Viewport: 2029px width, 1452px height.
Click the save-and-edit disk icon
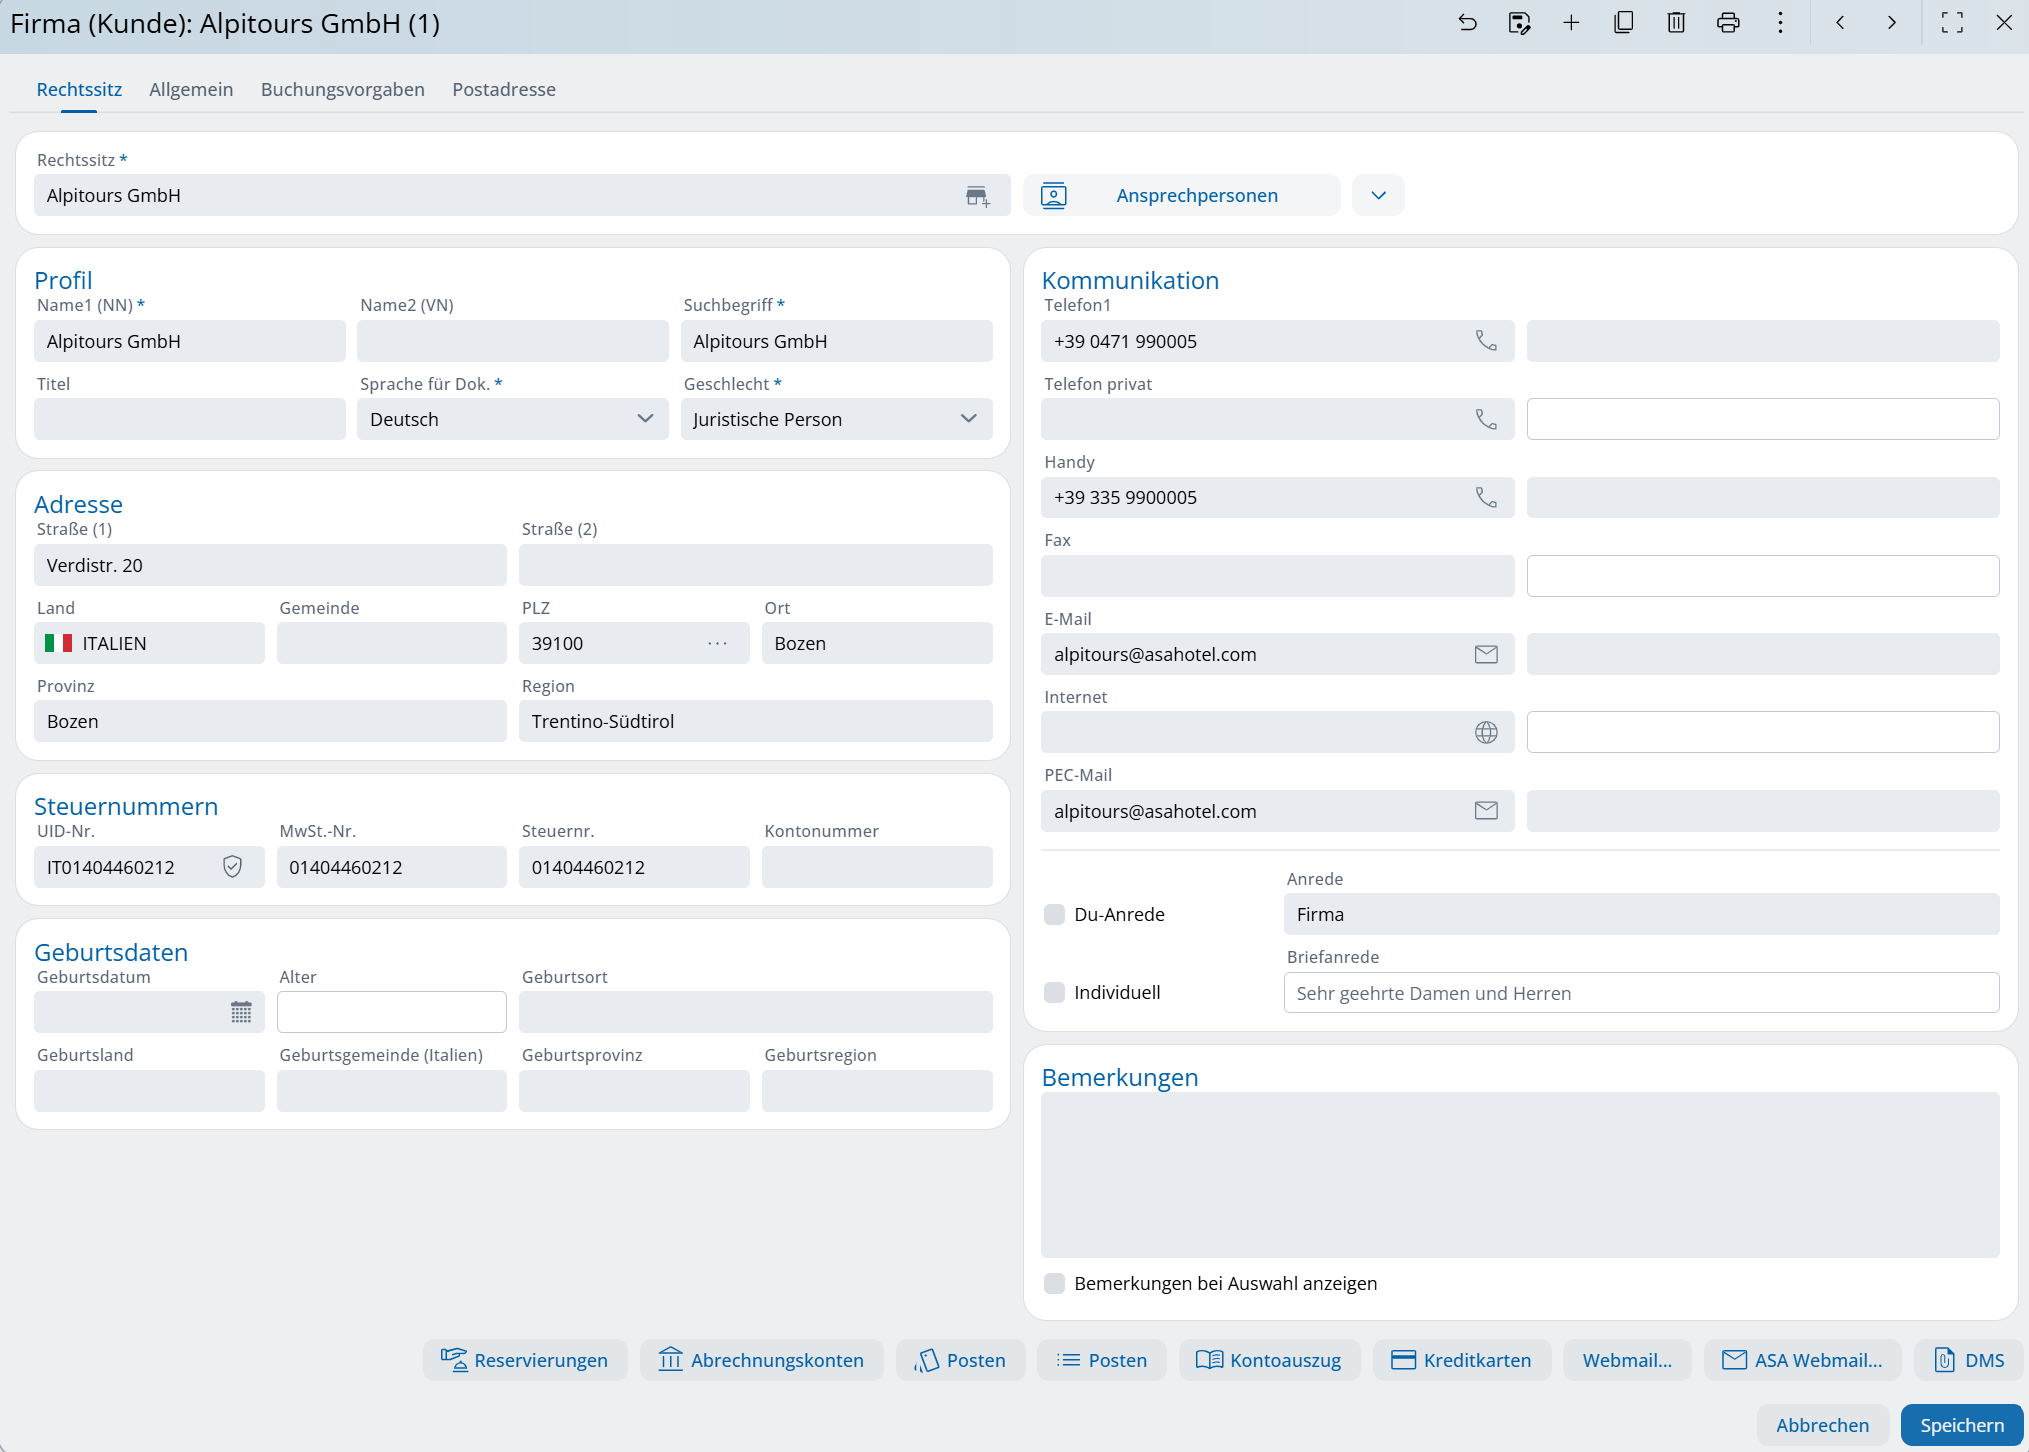click(1519, 23)
